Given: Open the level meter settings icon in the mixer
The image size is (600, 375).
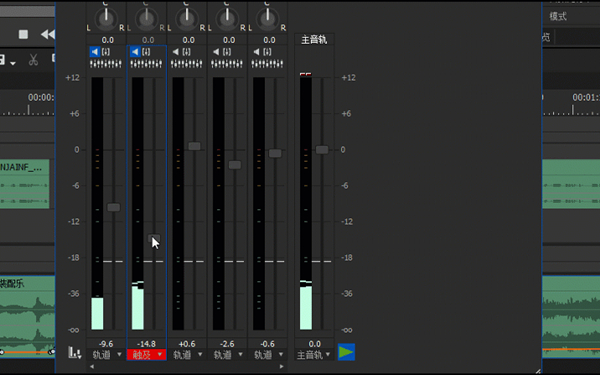Looking at the screenshot, I should pos(75,352).
